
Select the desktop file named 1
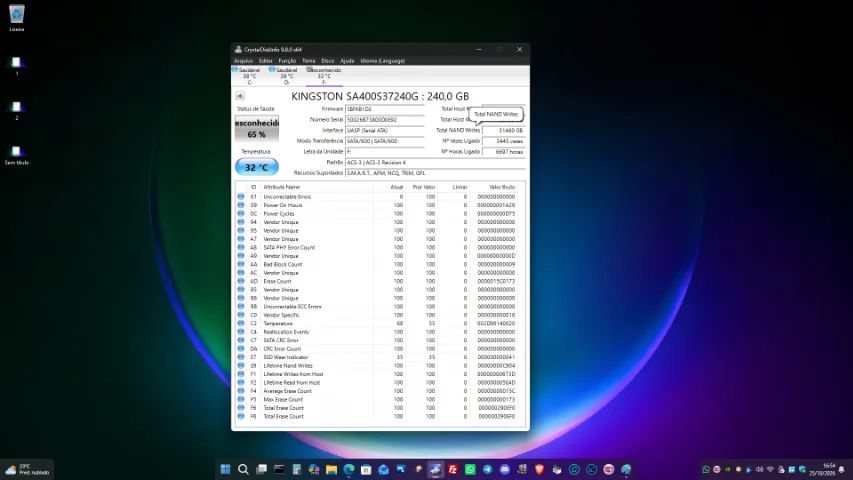click(16, 66)
